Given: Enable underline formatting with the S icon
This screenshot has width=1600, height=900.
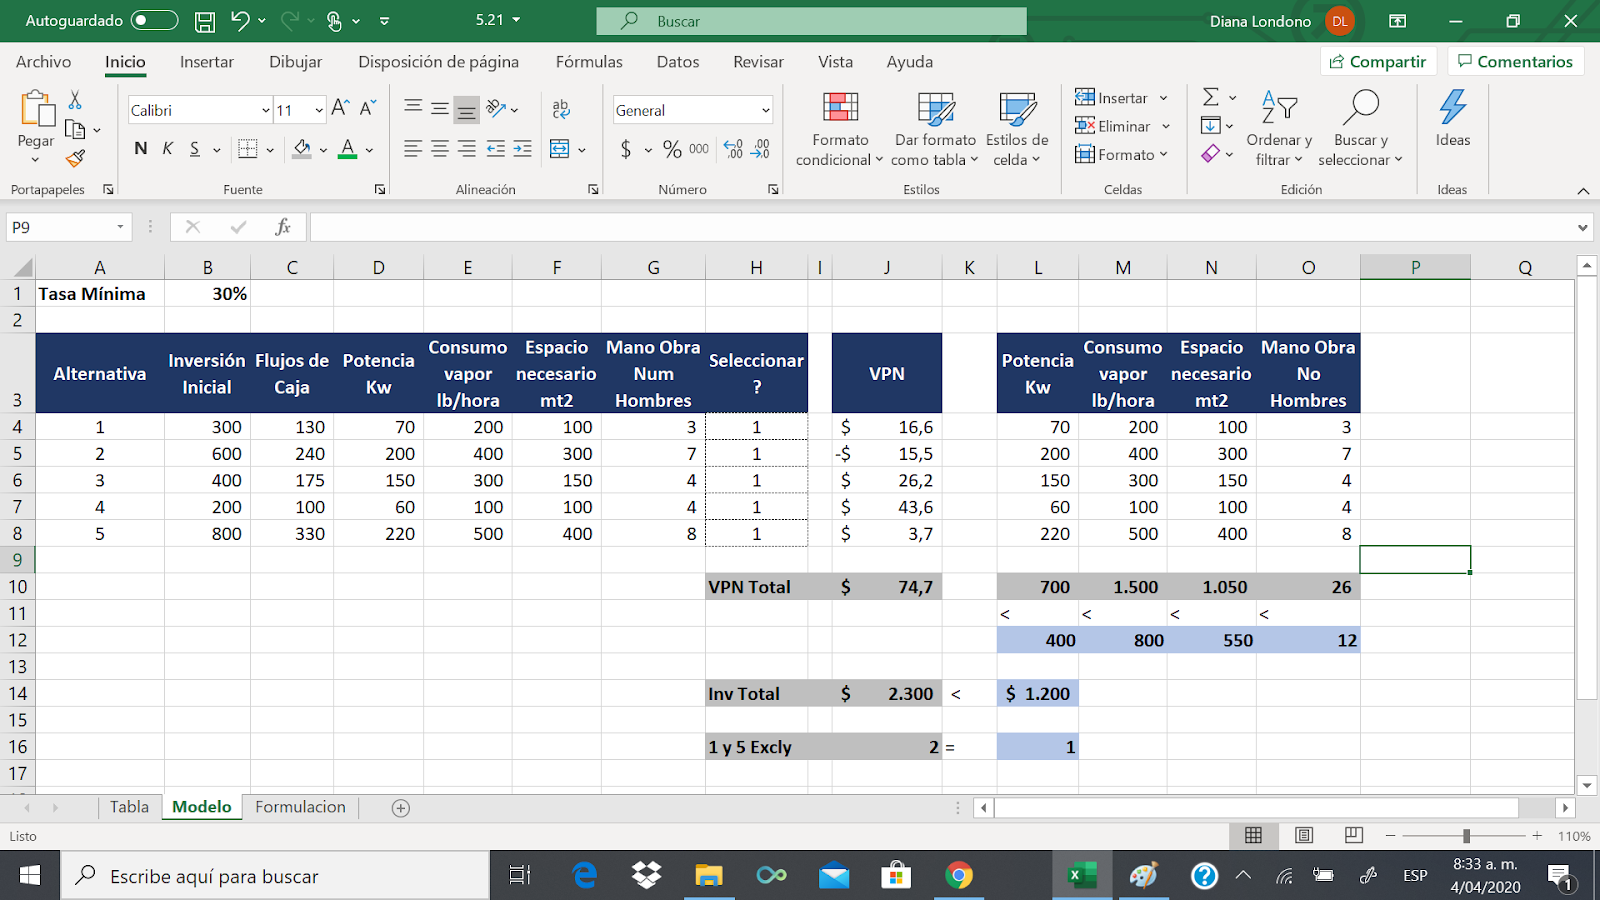Looking at the screenshot, I should pos(193,148).
